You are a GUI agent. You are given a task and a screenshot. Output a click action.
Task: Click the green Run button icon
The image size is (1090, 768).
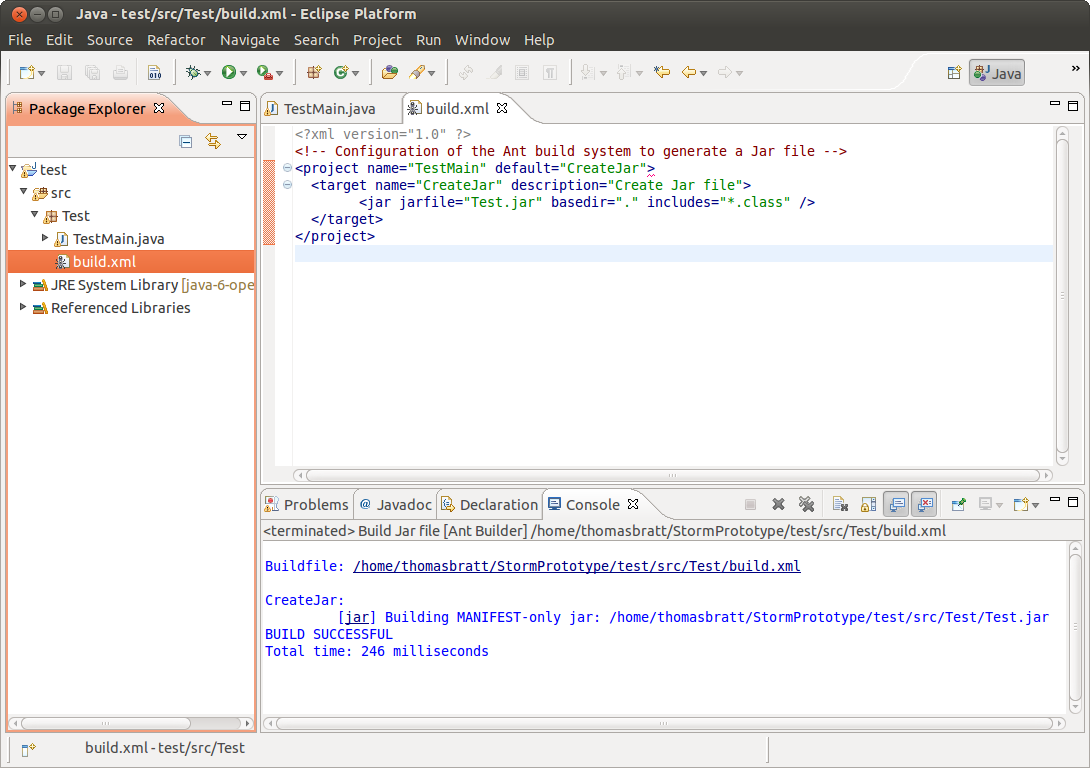pos(229,72)
